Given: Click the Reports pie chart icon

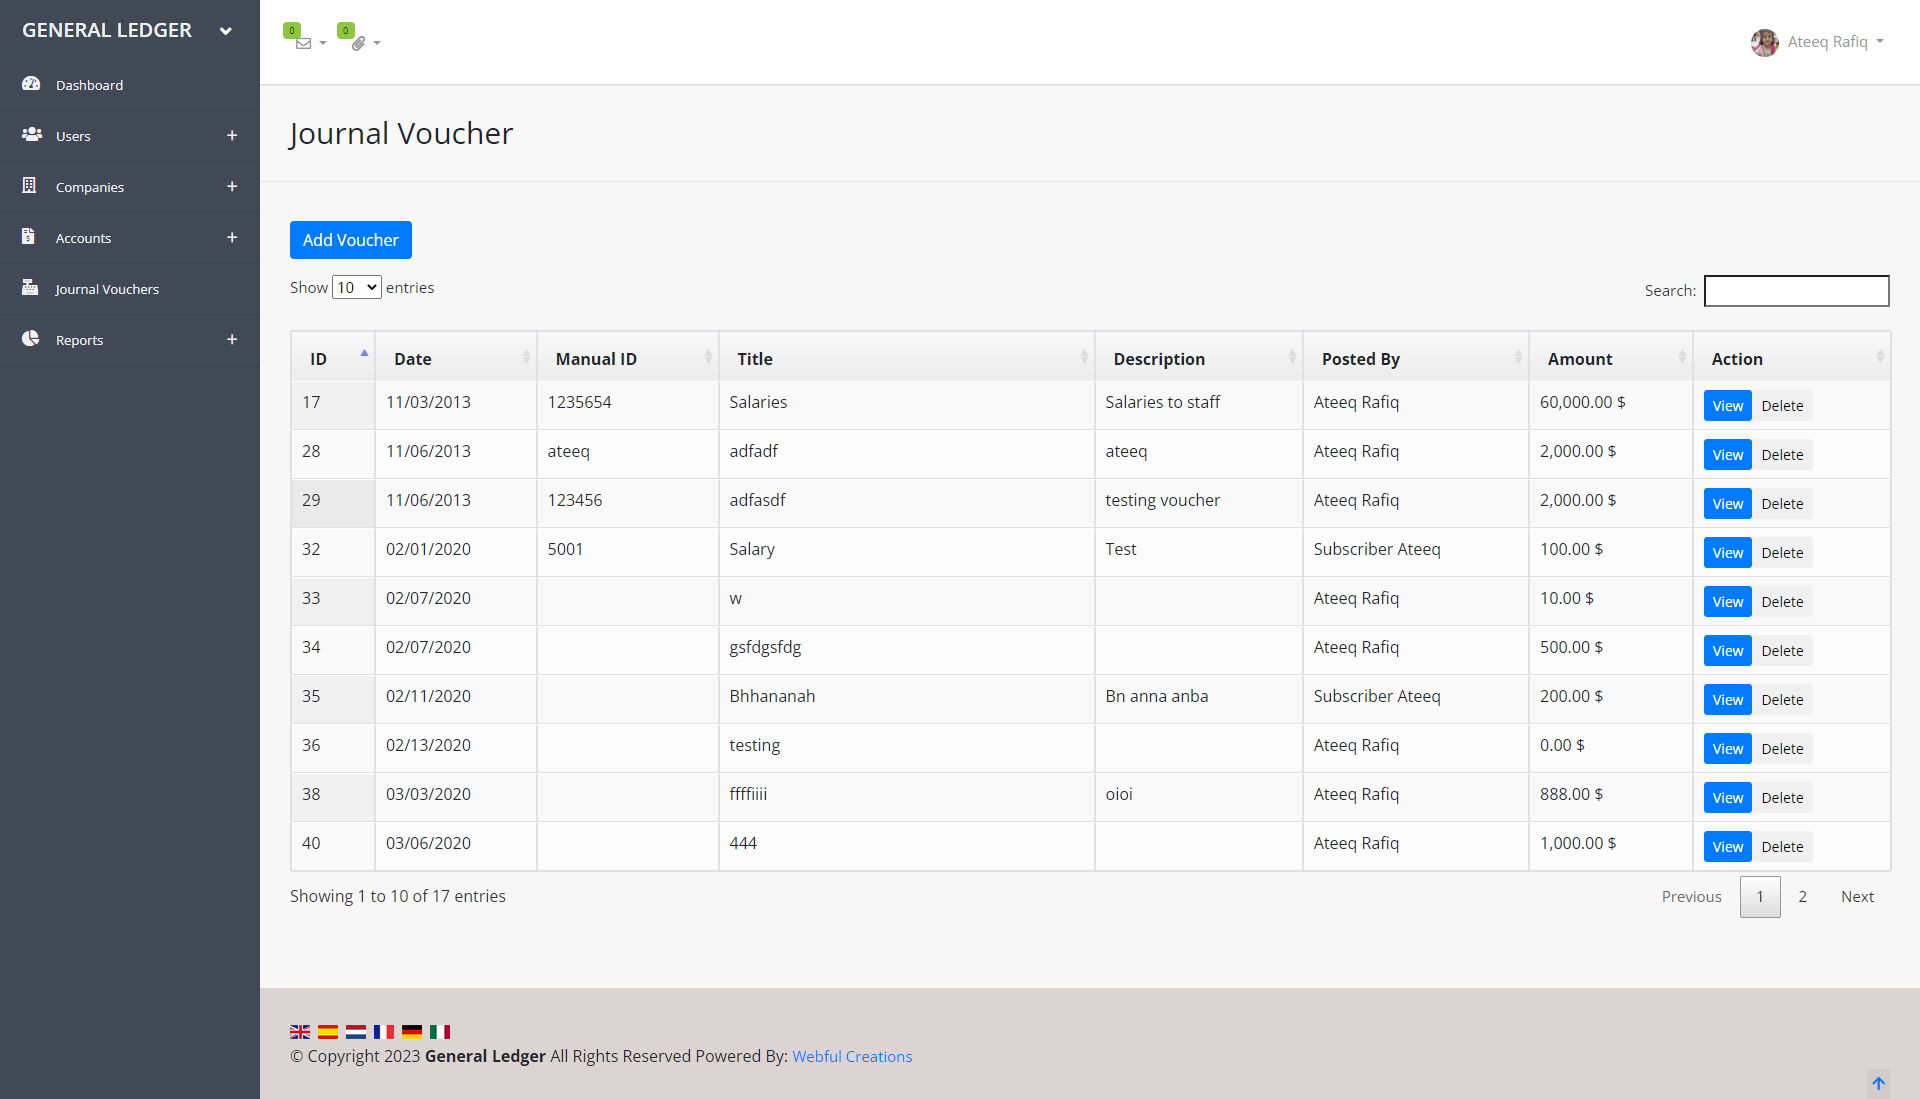Looking at the screenshot, I should [x=31, y=339].
